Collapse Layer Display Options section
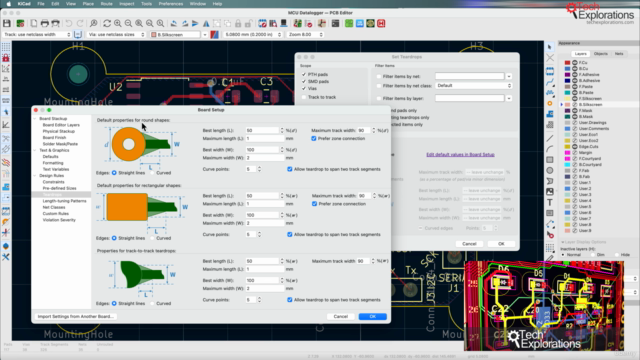This screenshot has width=640, height=360. (562, 242)
